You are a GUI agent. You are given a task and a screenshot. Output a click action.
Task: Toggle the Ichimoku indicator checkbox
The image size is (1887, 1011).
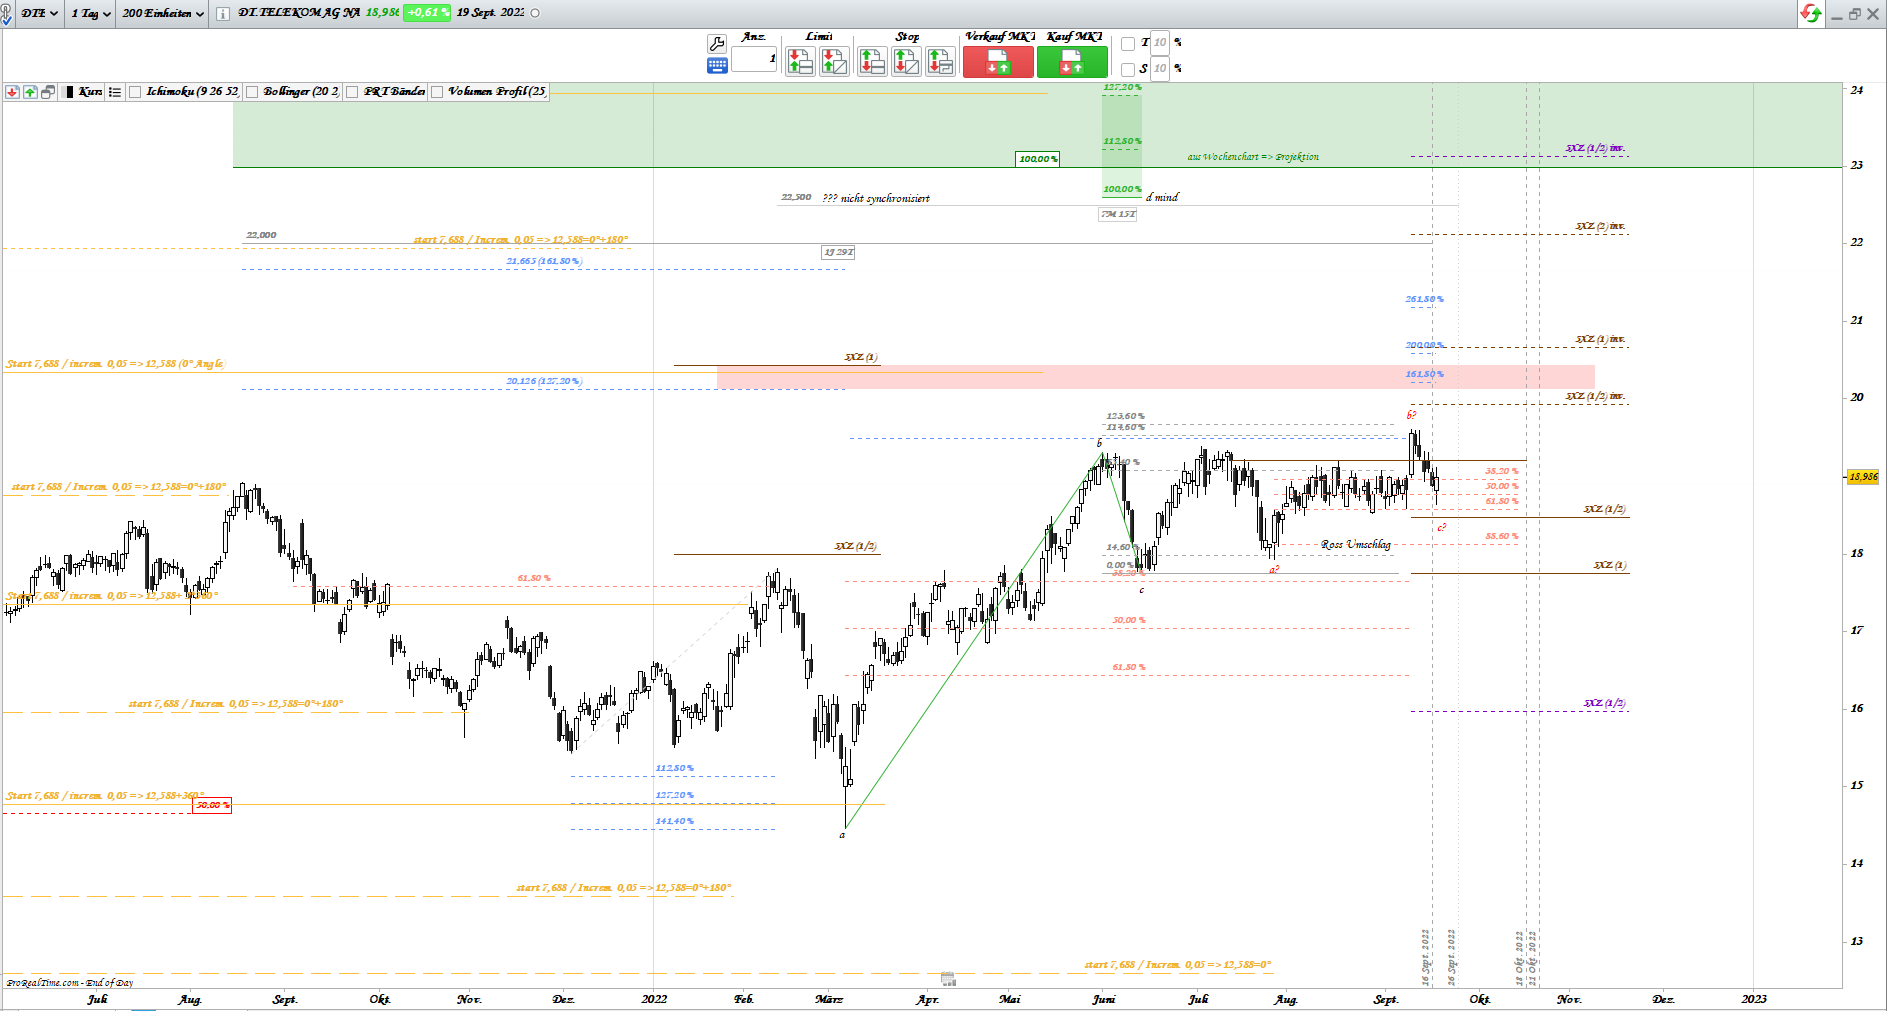tap(135, 92)
